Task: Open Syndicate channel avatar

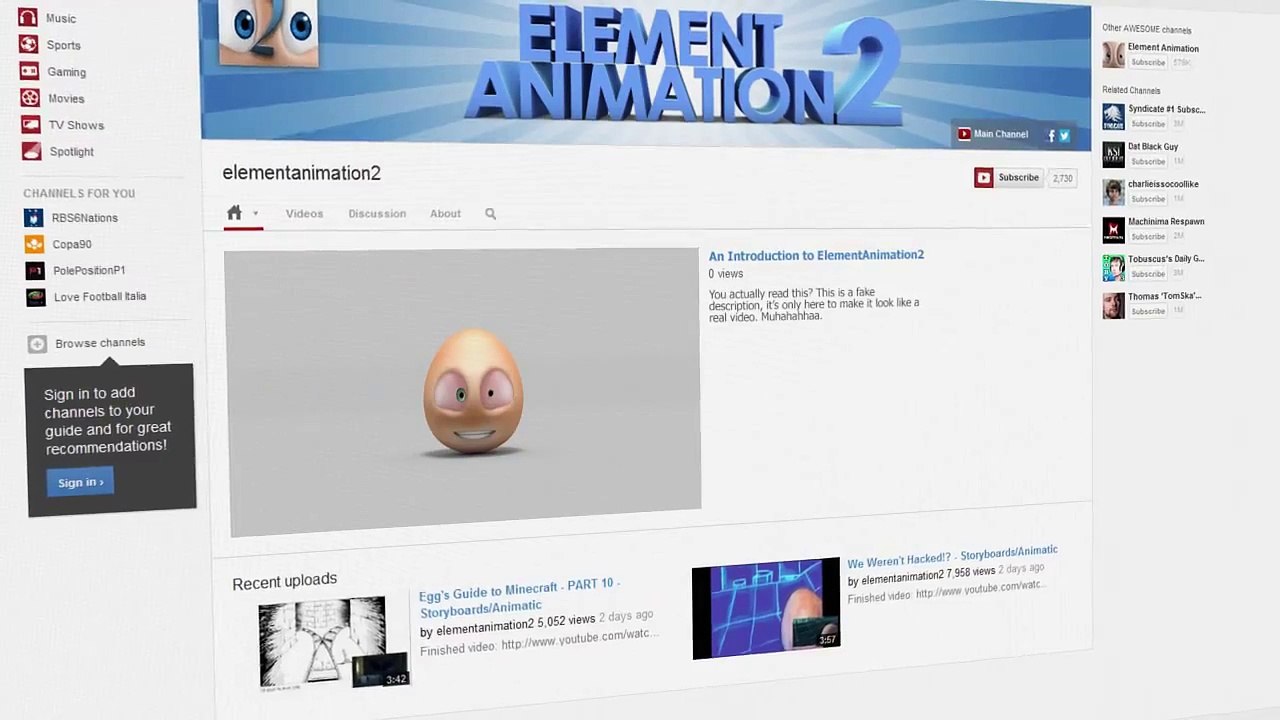Action: click(1113, 117)
